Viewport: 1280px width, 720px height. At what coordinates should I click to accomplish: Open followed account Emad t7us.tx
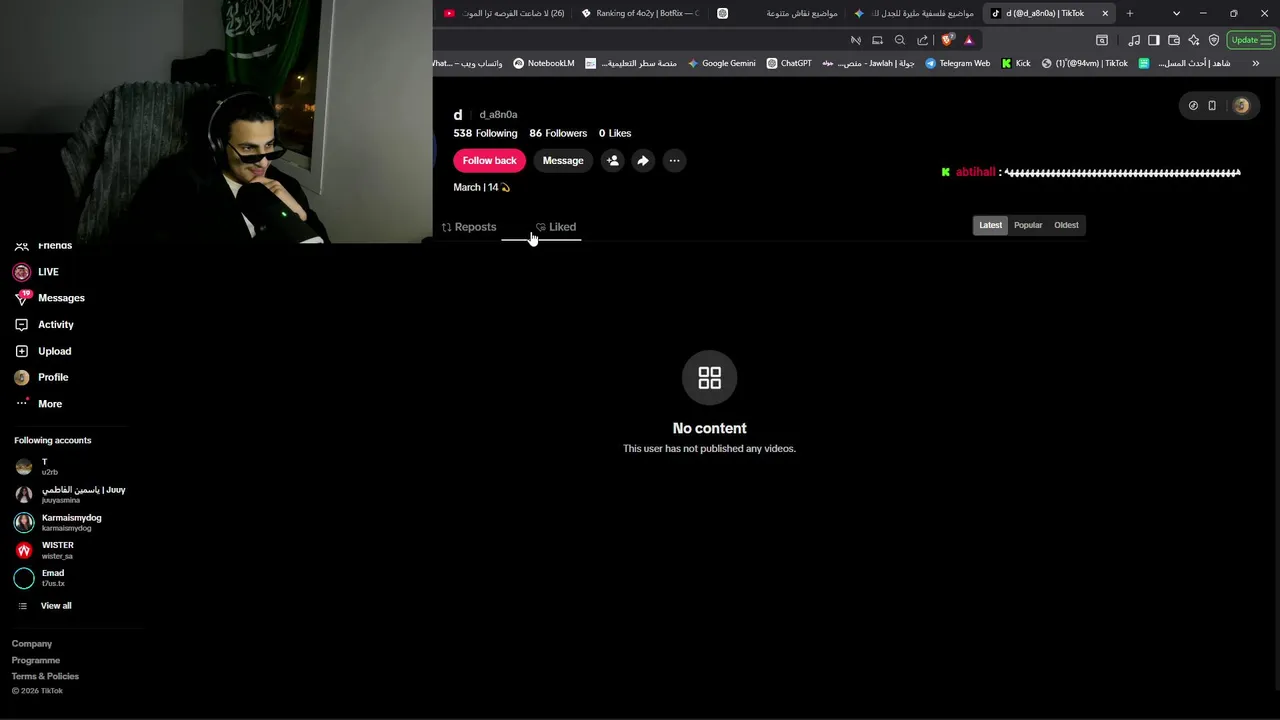click(40, 578)
